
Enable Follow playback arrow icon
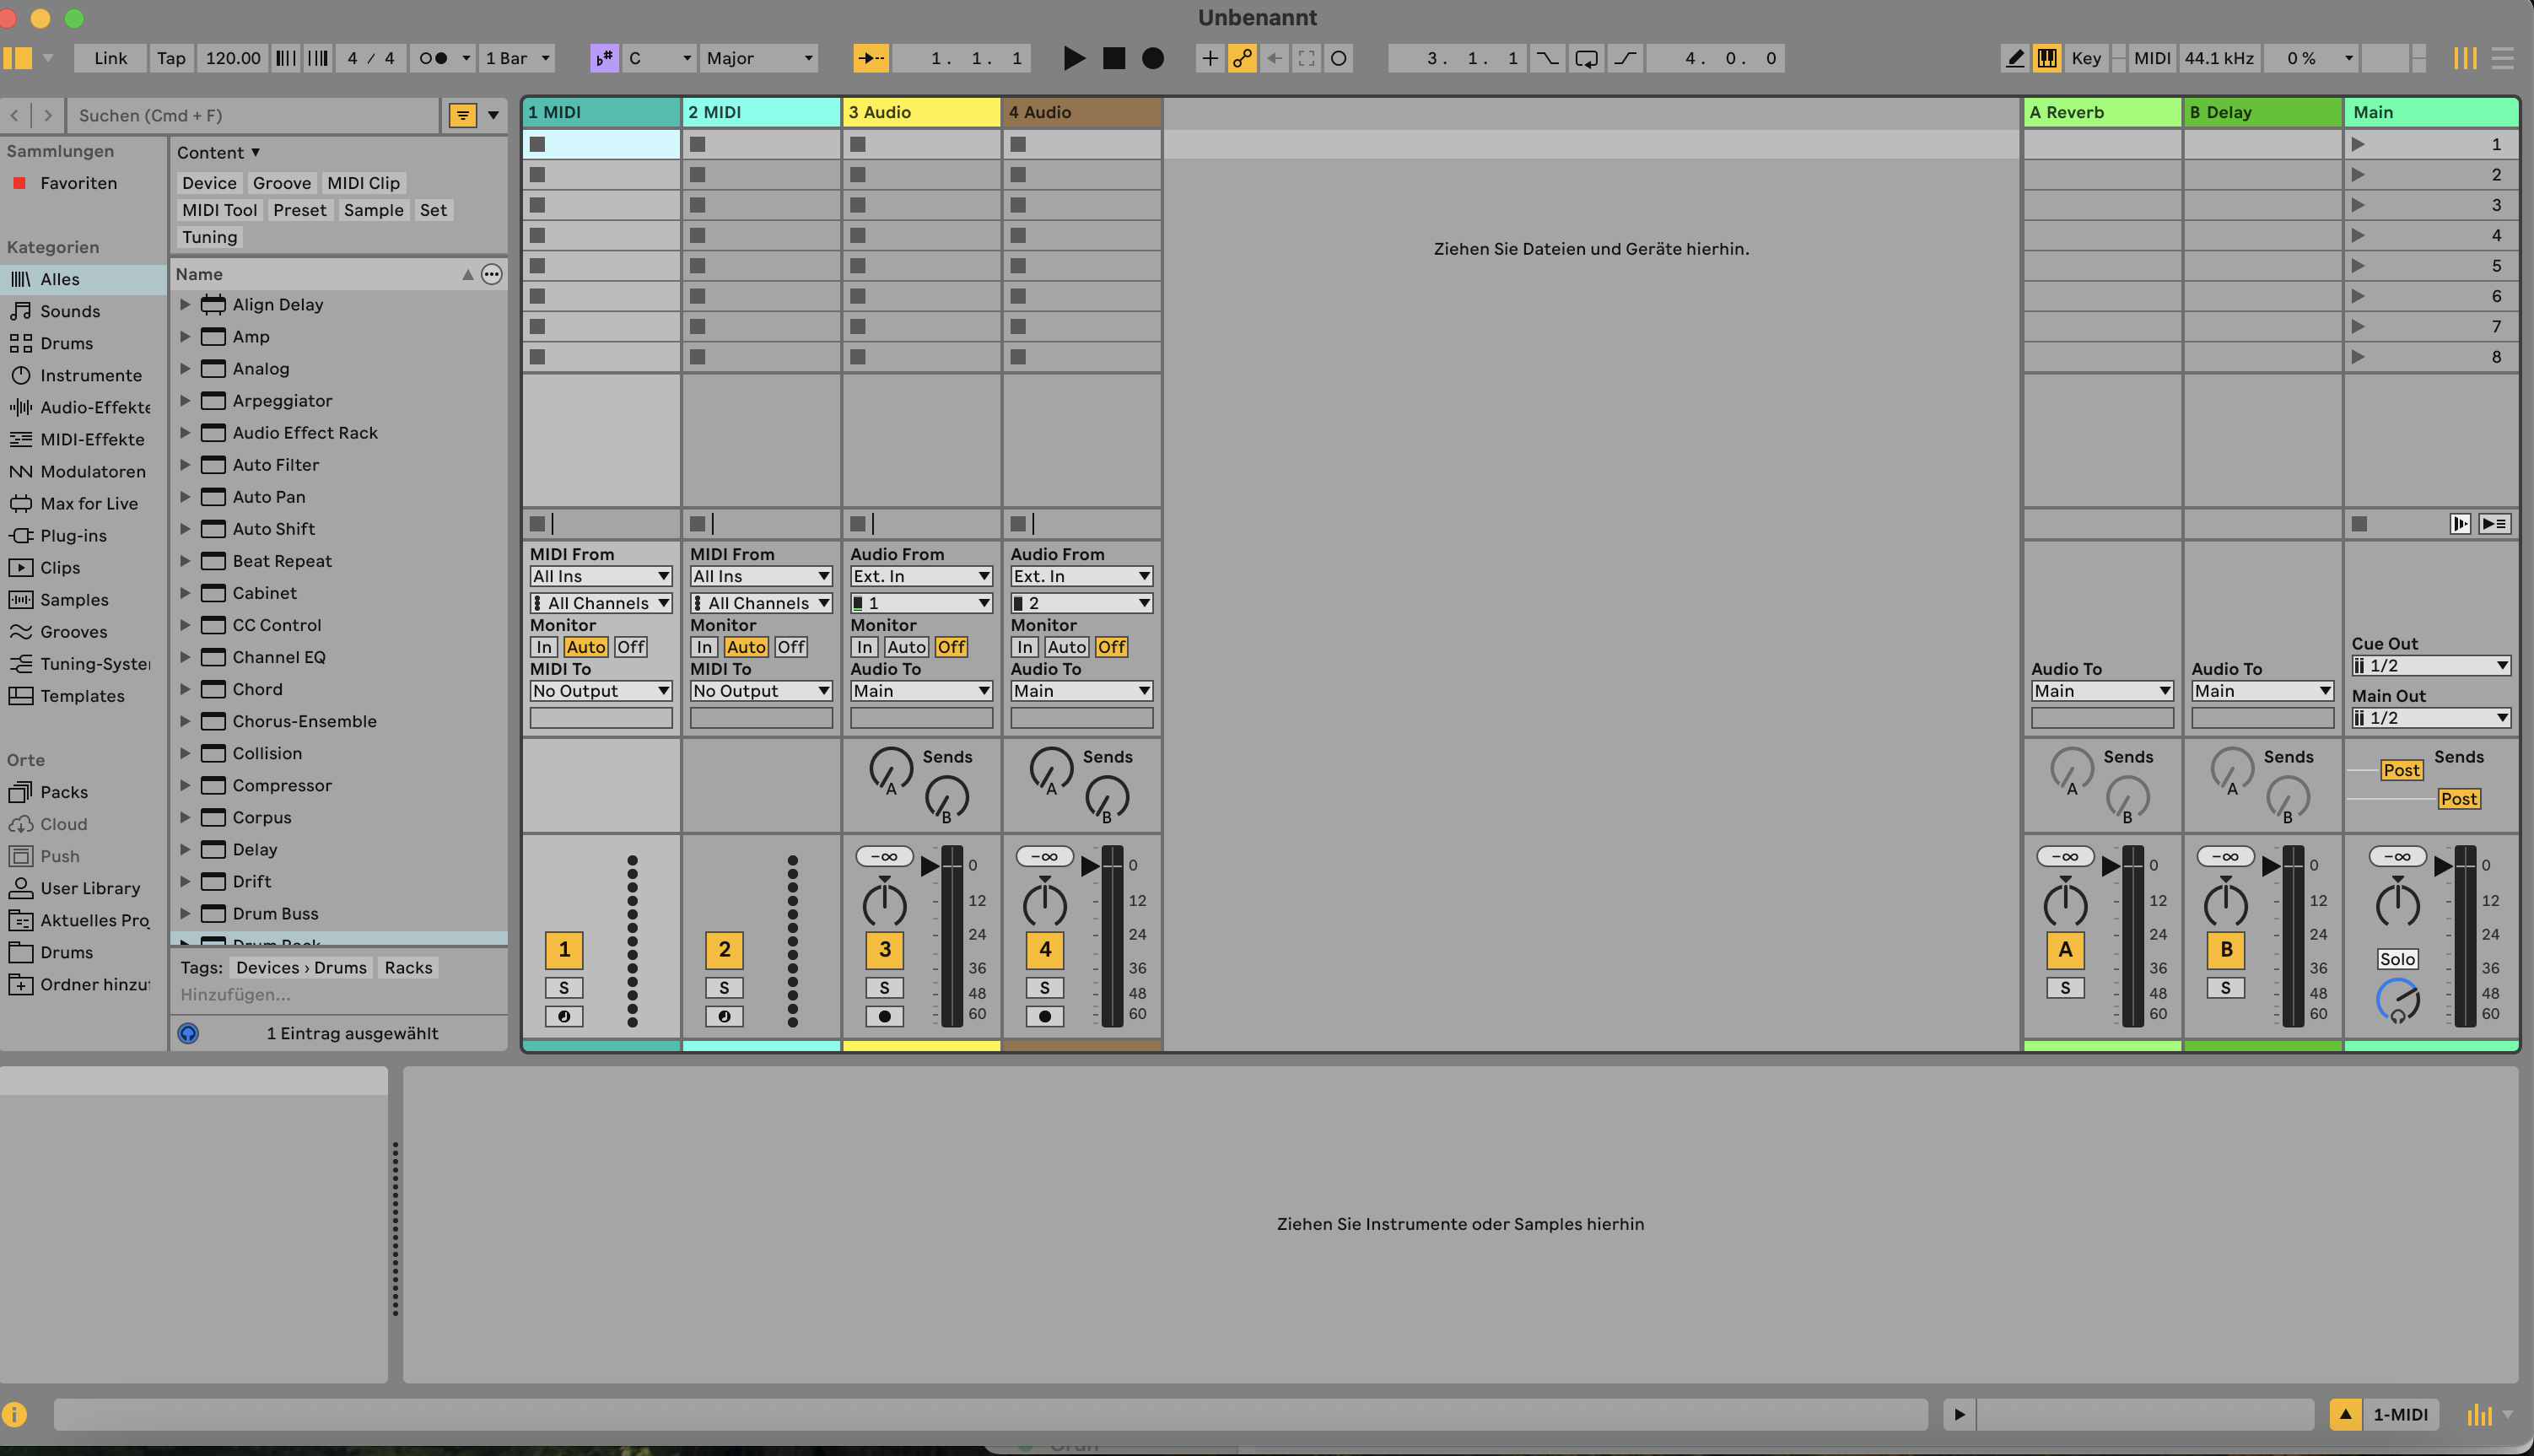(871, 58)
